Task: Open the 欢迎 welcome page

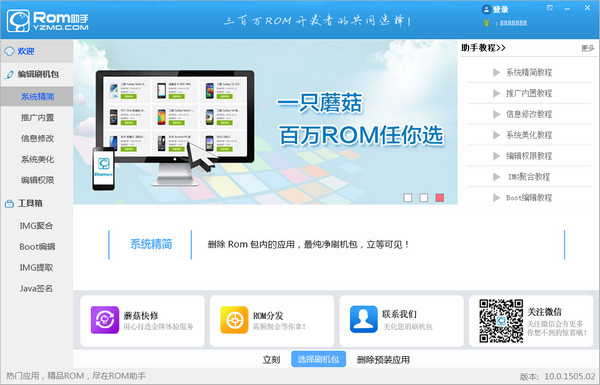Action: coord(37,51)
